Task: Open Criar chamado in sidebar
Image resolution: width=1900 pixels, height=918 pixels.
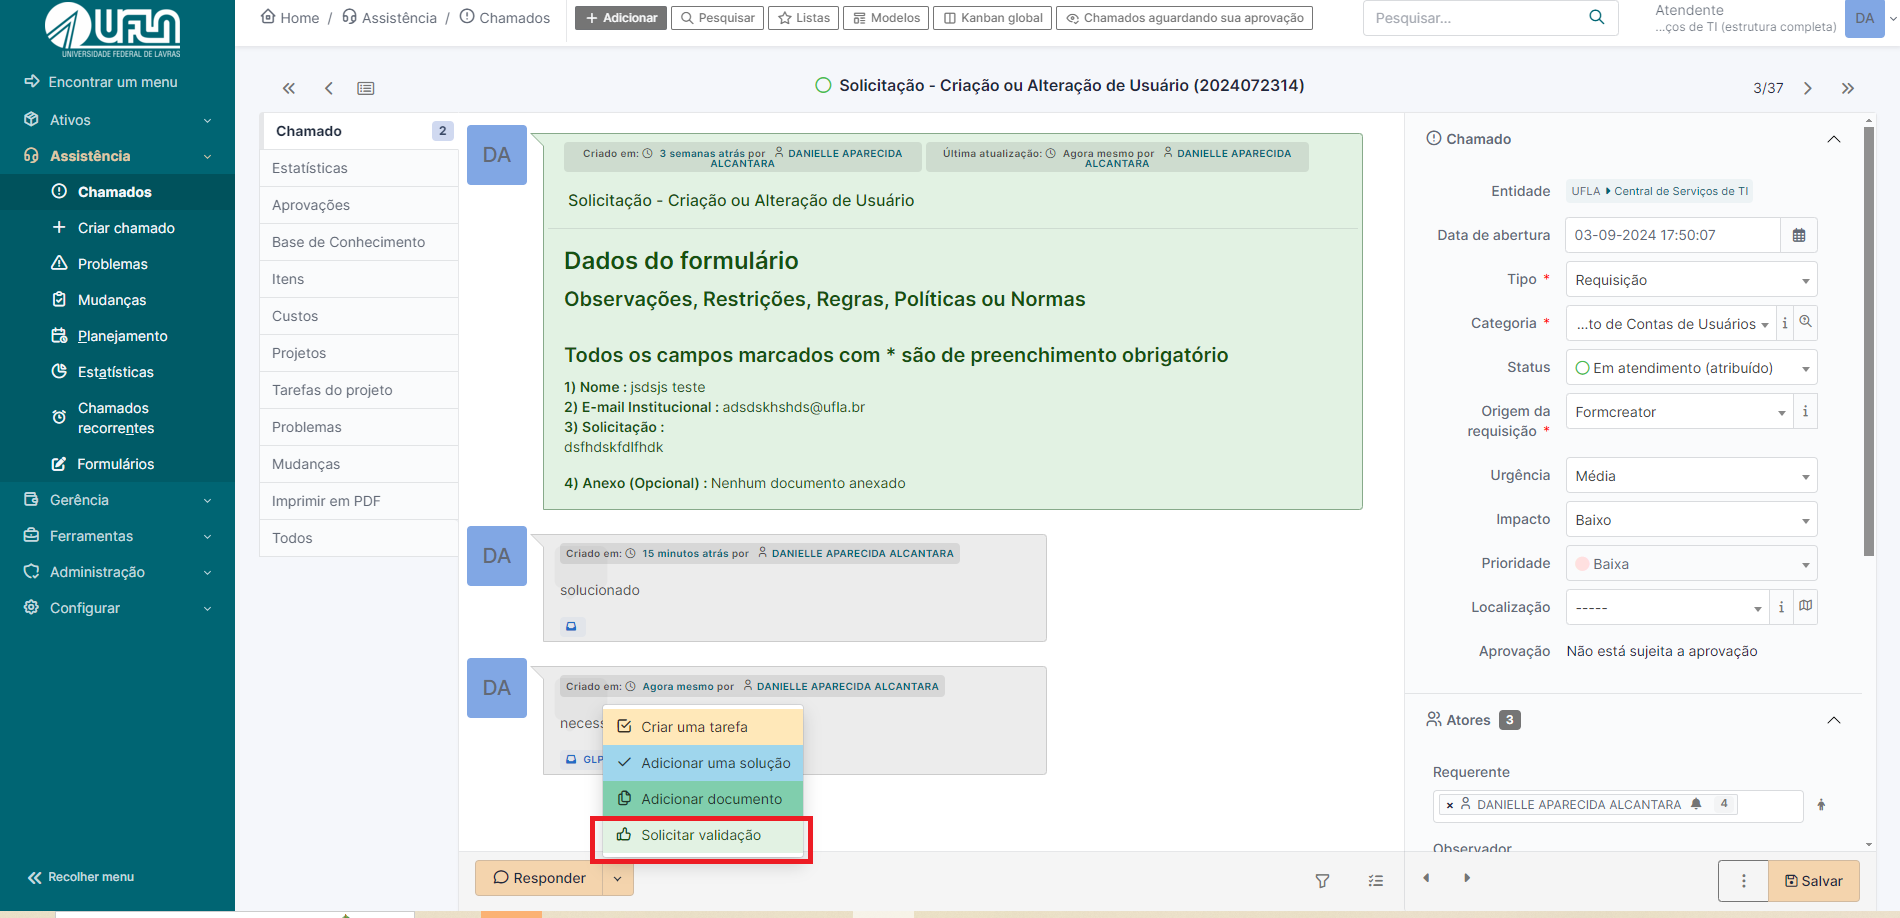Action: [x=117, y=228]
